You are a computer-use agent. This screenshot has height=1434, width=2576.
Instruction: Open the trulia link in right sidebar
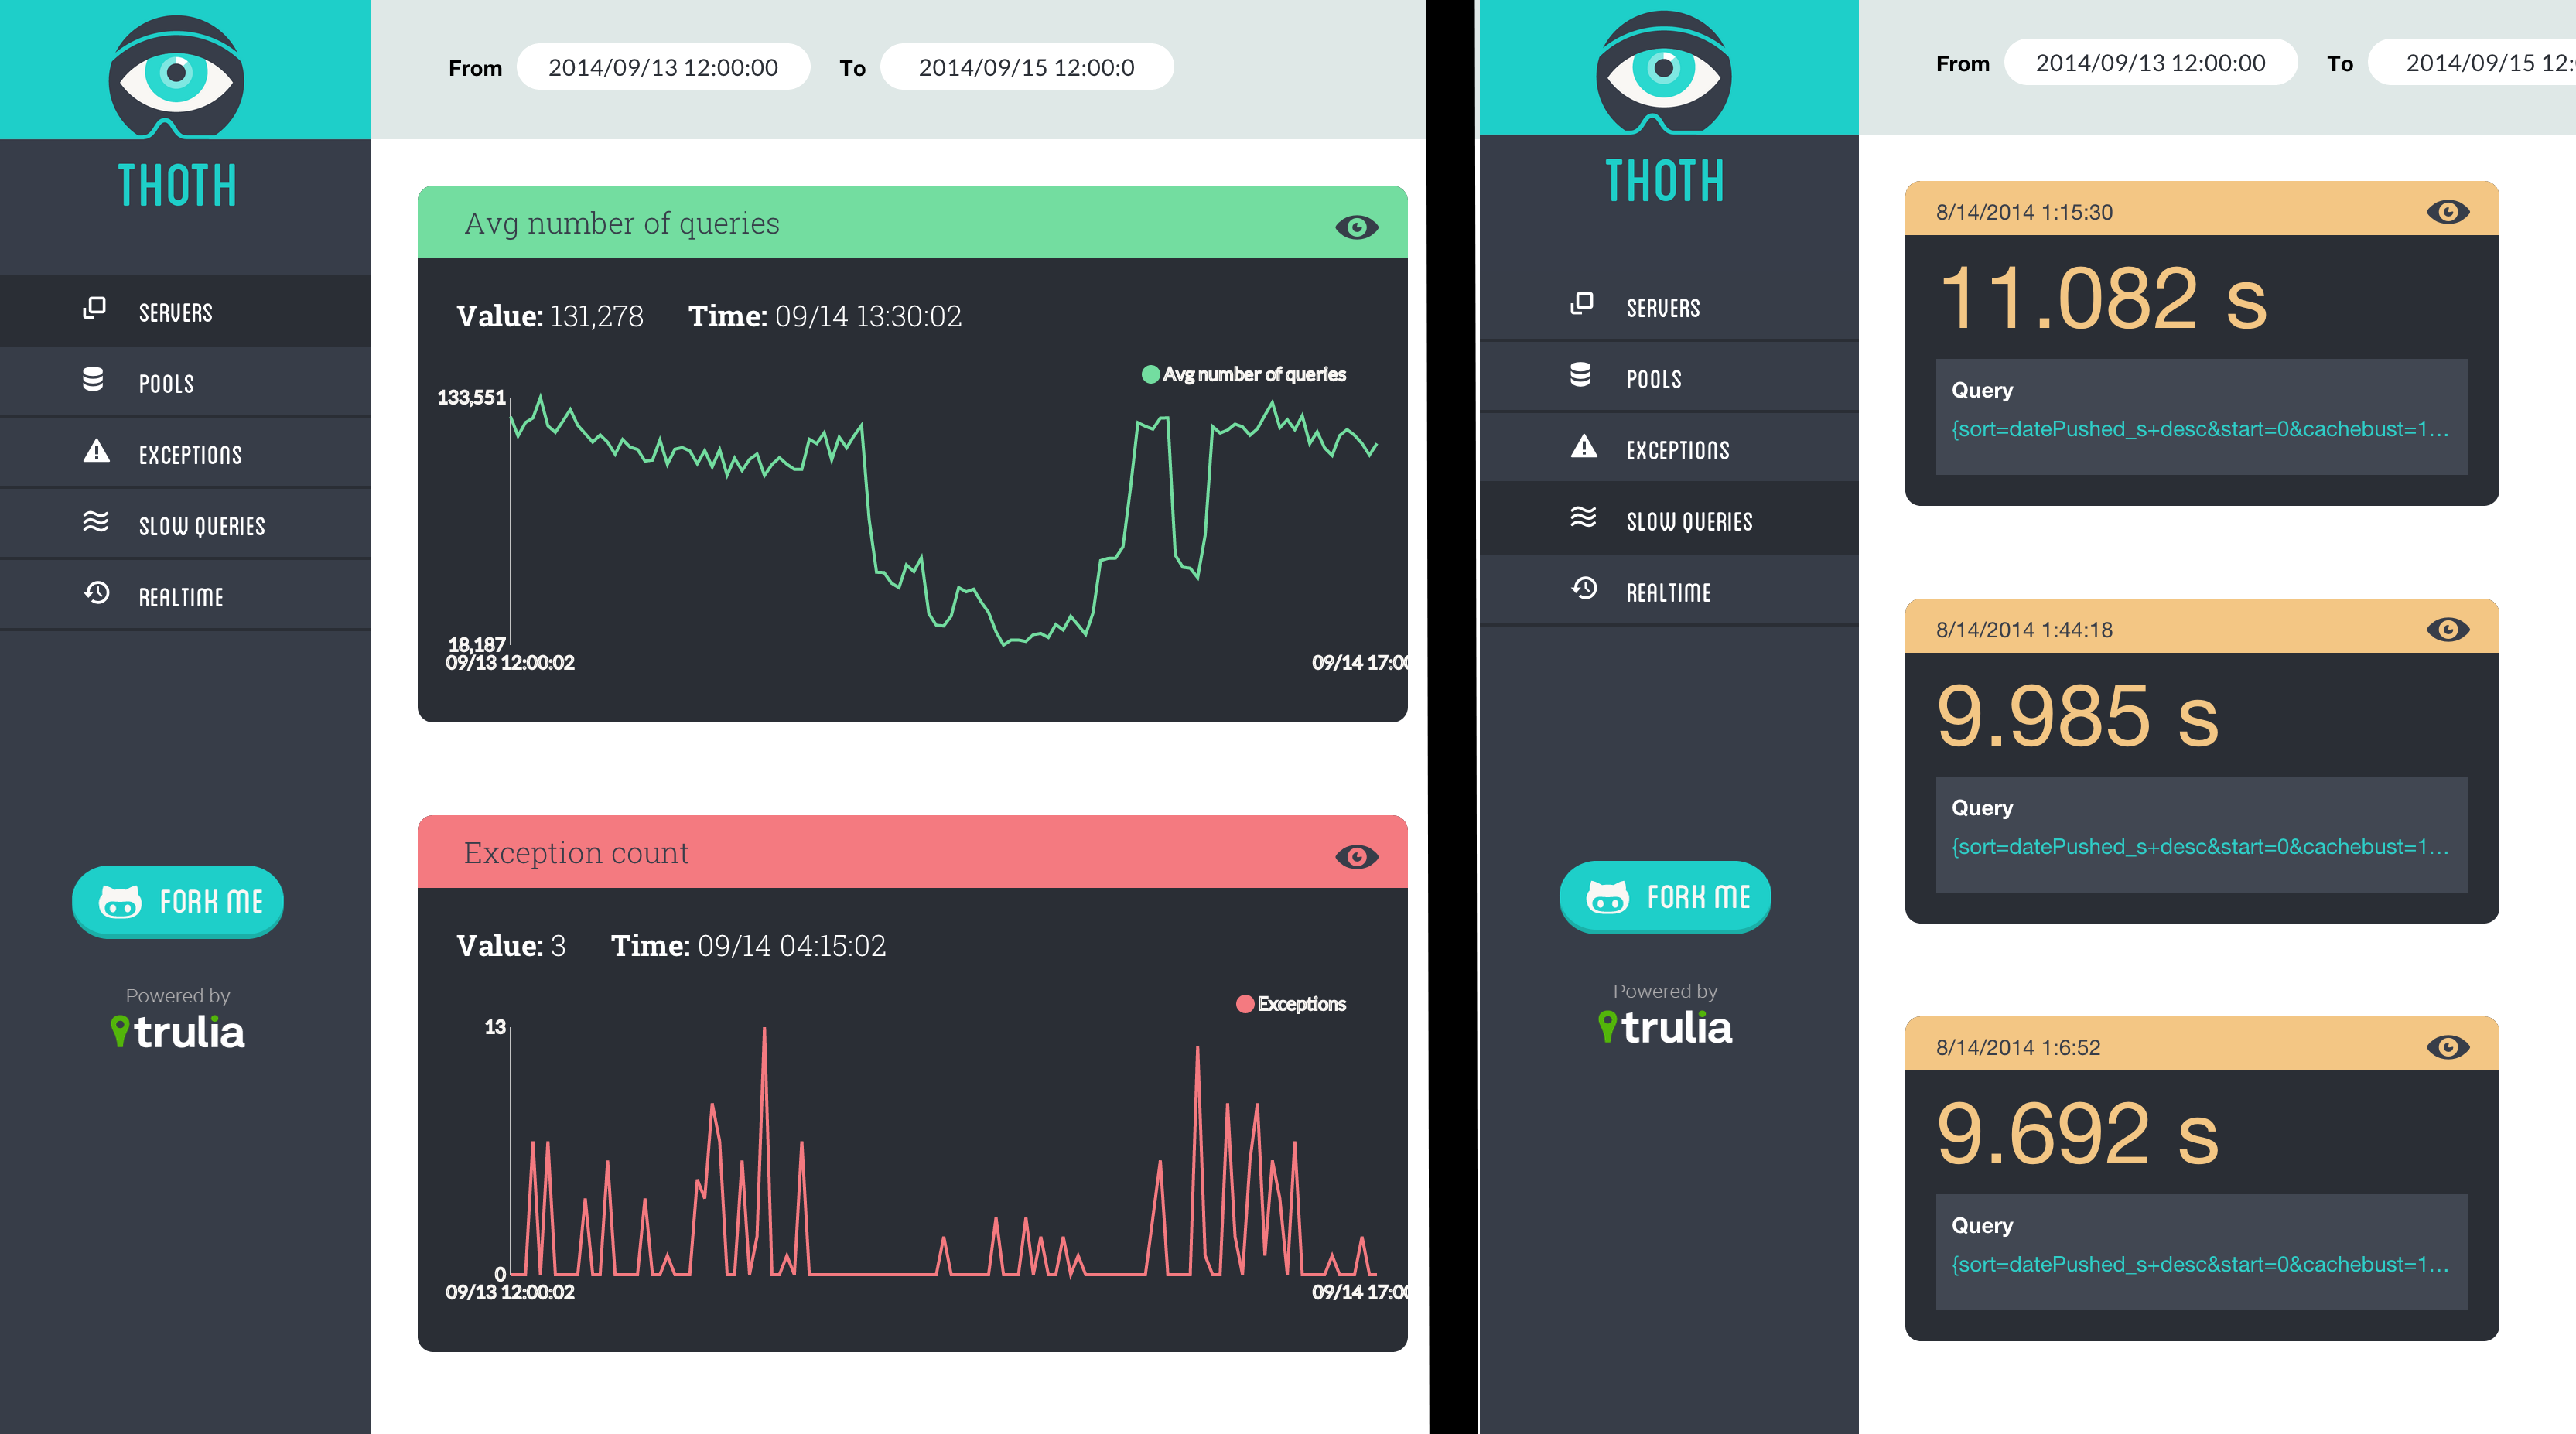coord(1665,1027)
